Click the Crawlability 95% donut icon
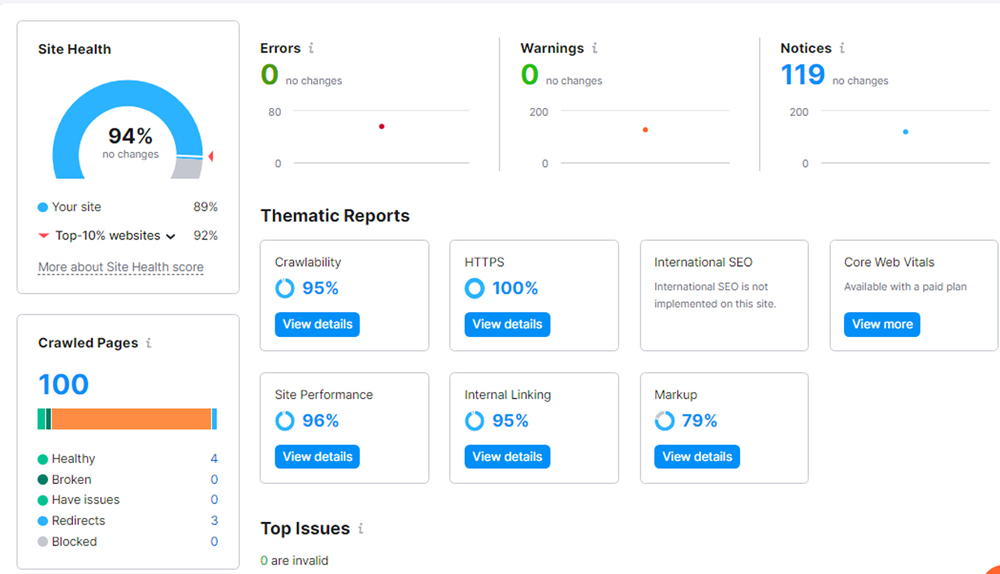Viewport: 1000px width, 574px height. 285,288
